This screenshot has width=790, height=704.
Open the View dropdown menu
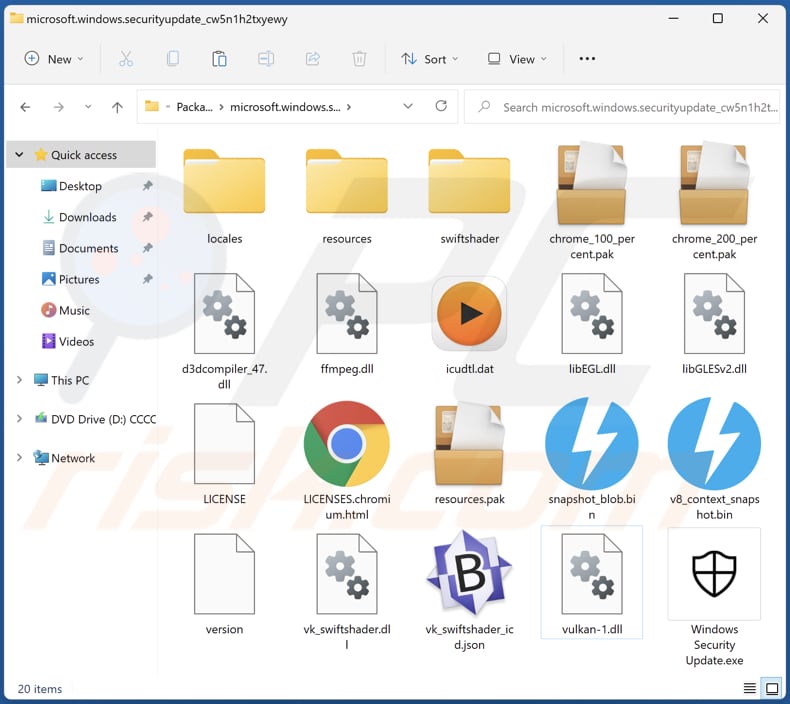click(x=517, y=59)
